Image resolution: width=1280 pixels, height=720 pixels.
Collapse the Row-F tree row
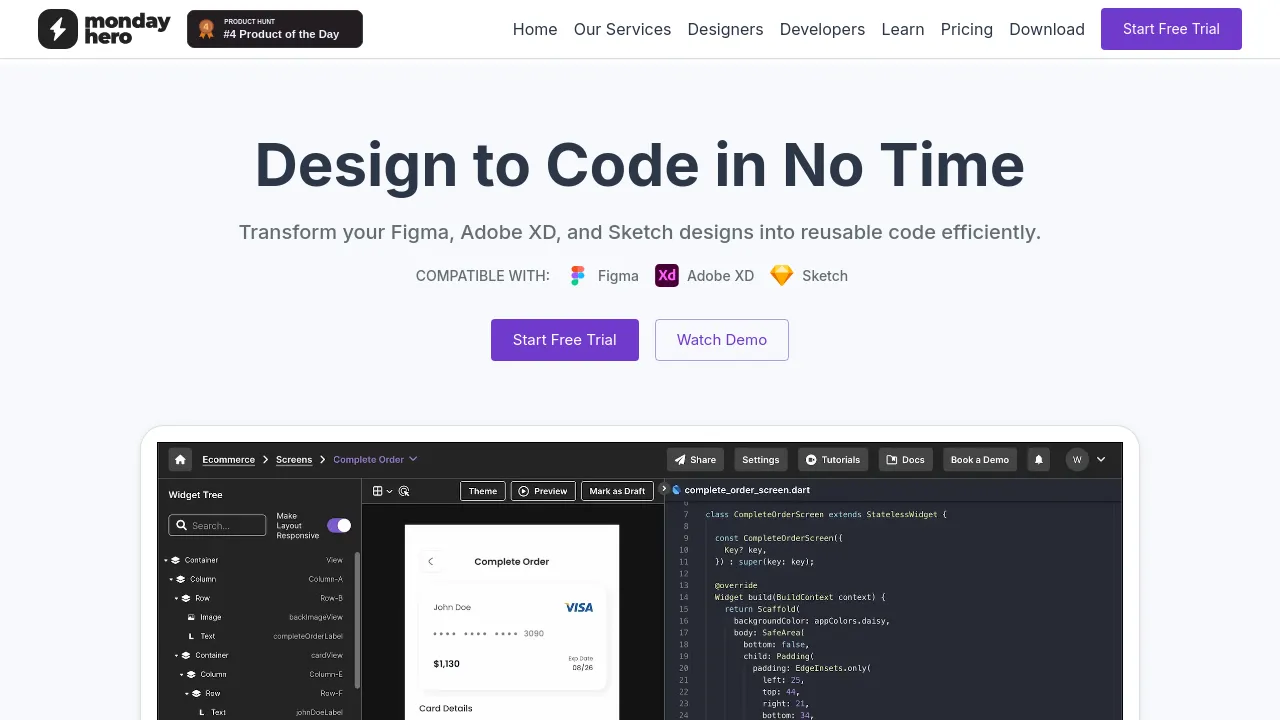click(x=187, y=694)
